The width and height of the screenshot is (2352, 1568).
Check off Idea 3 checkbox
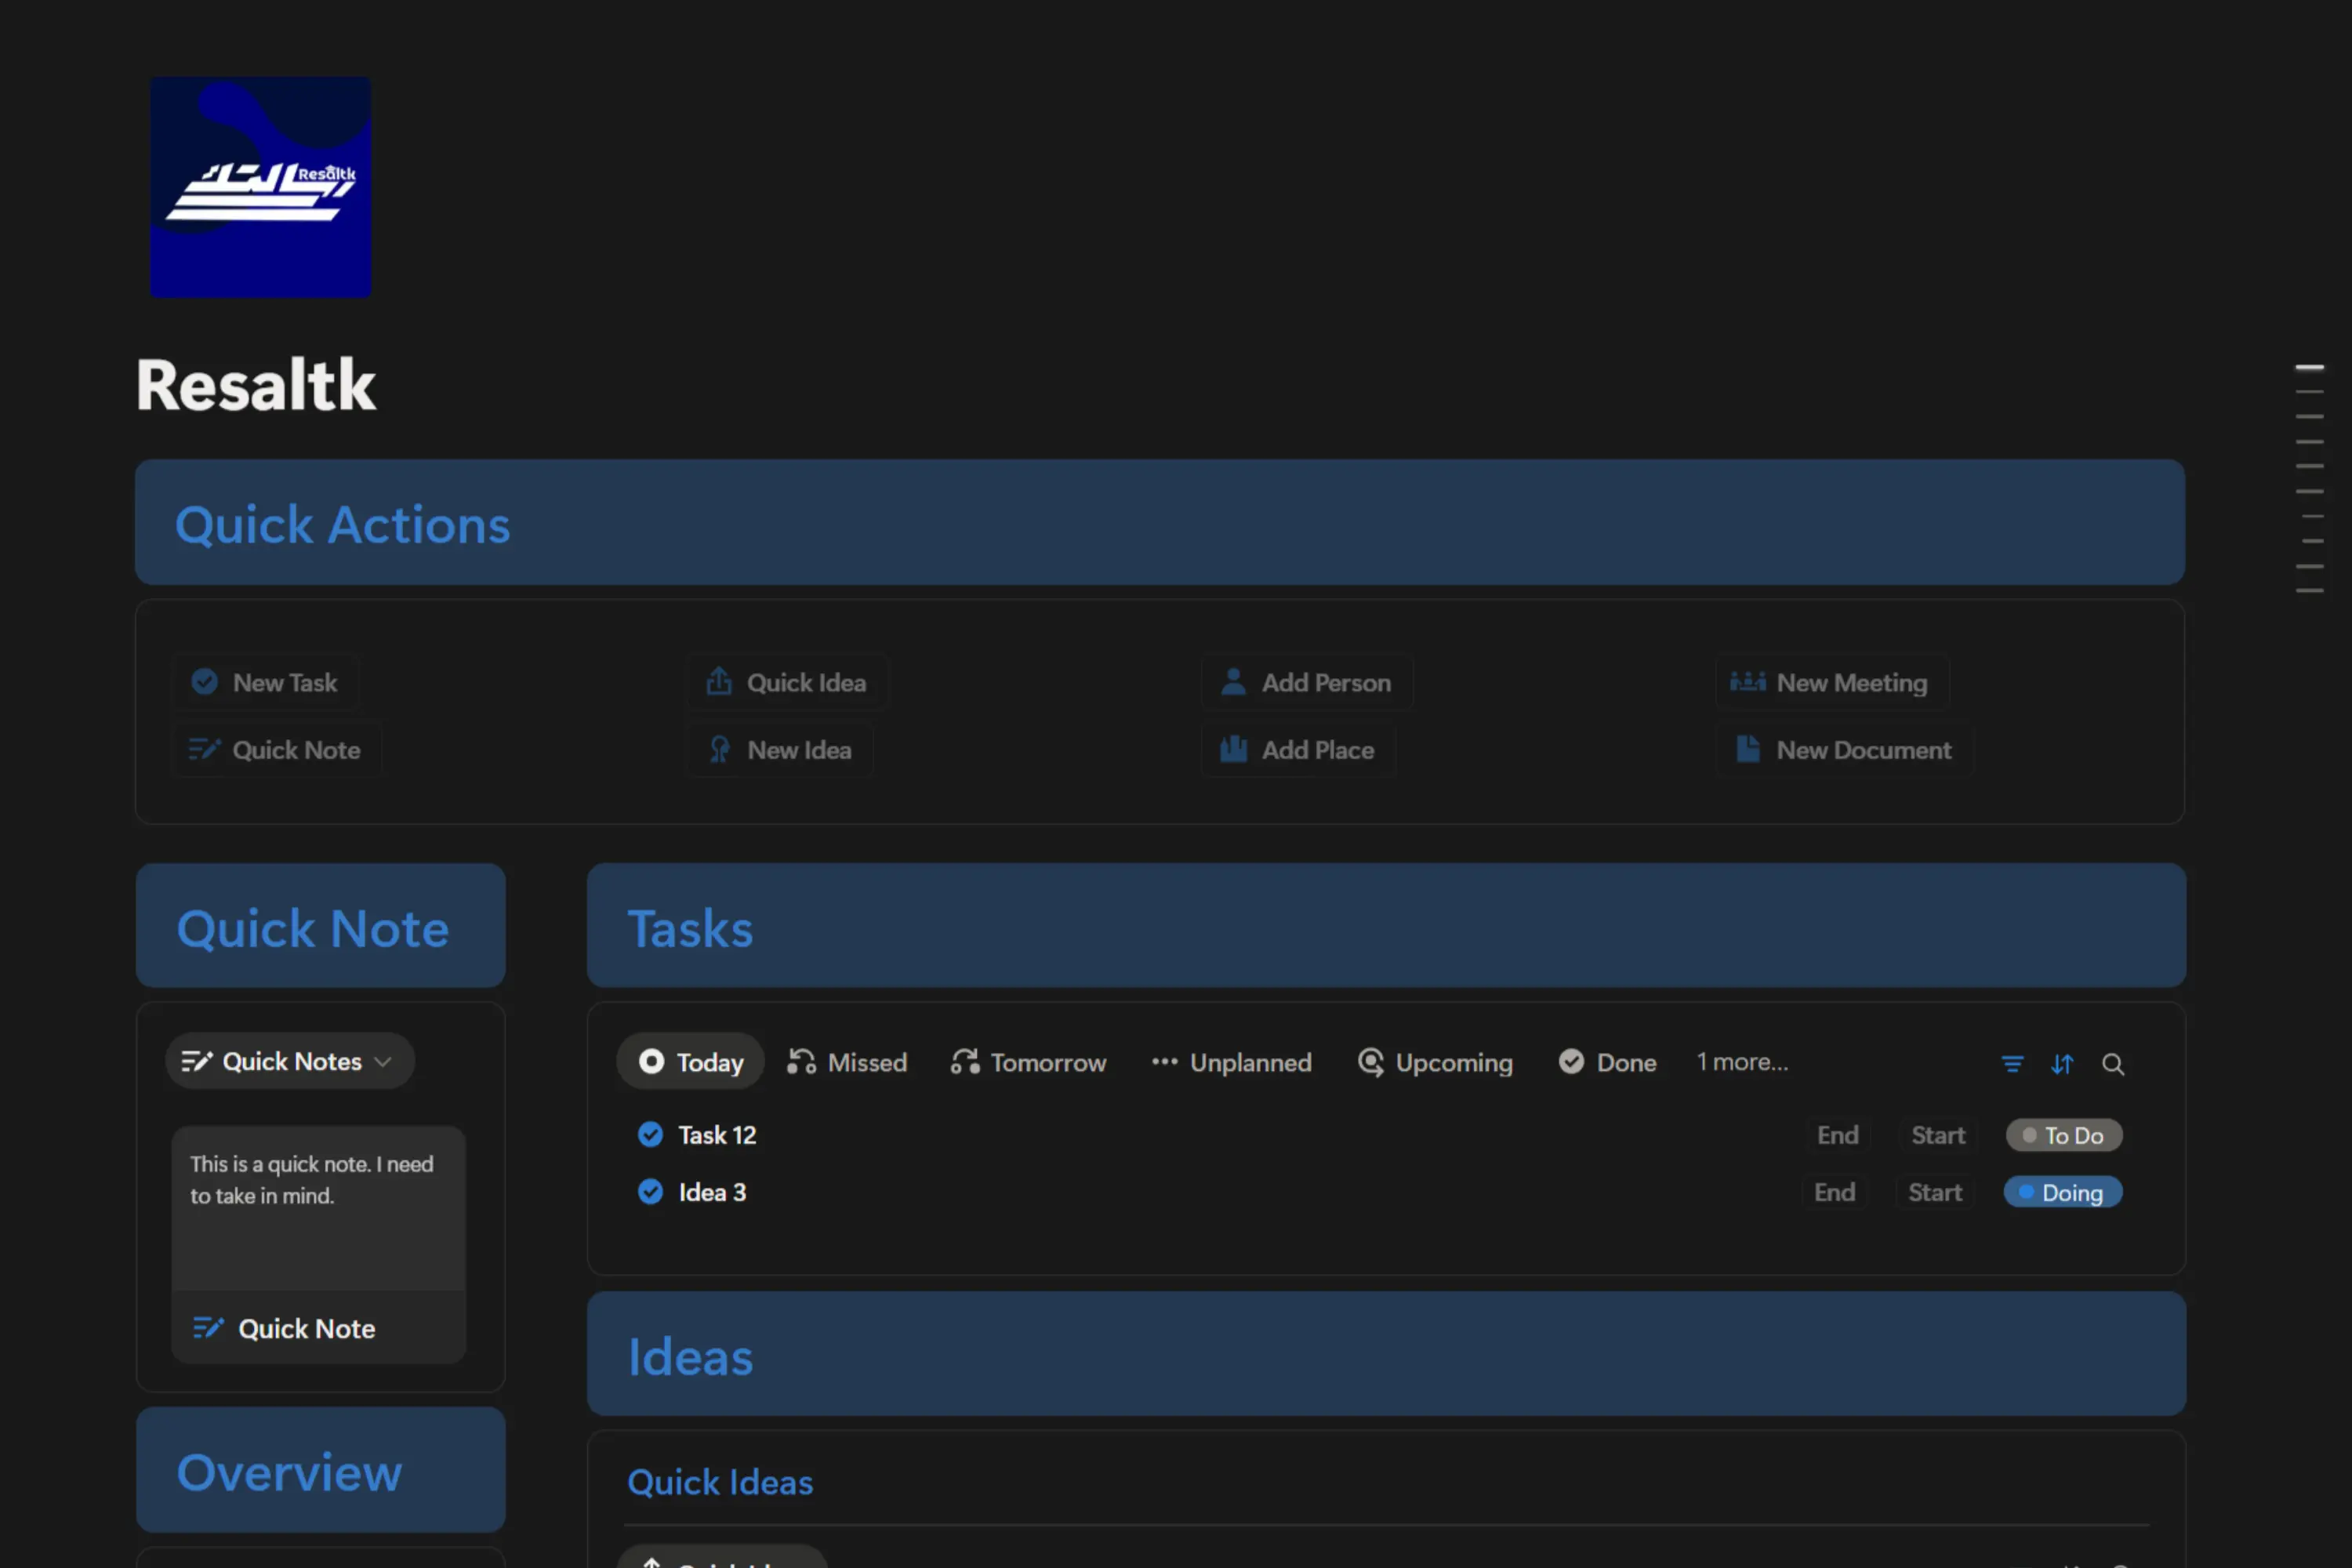click(x=650, y=1191)
